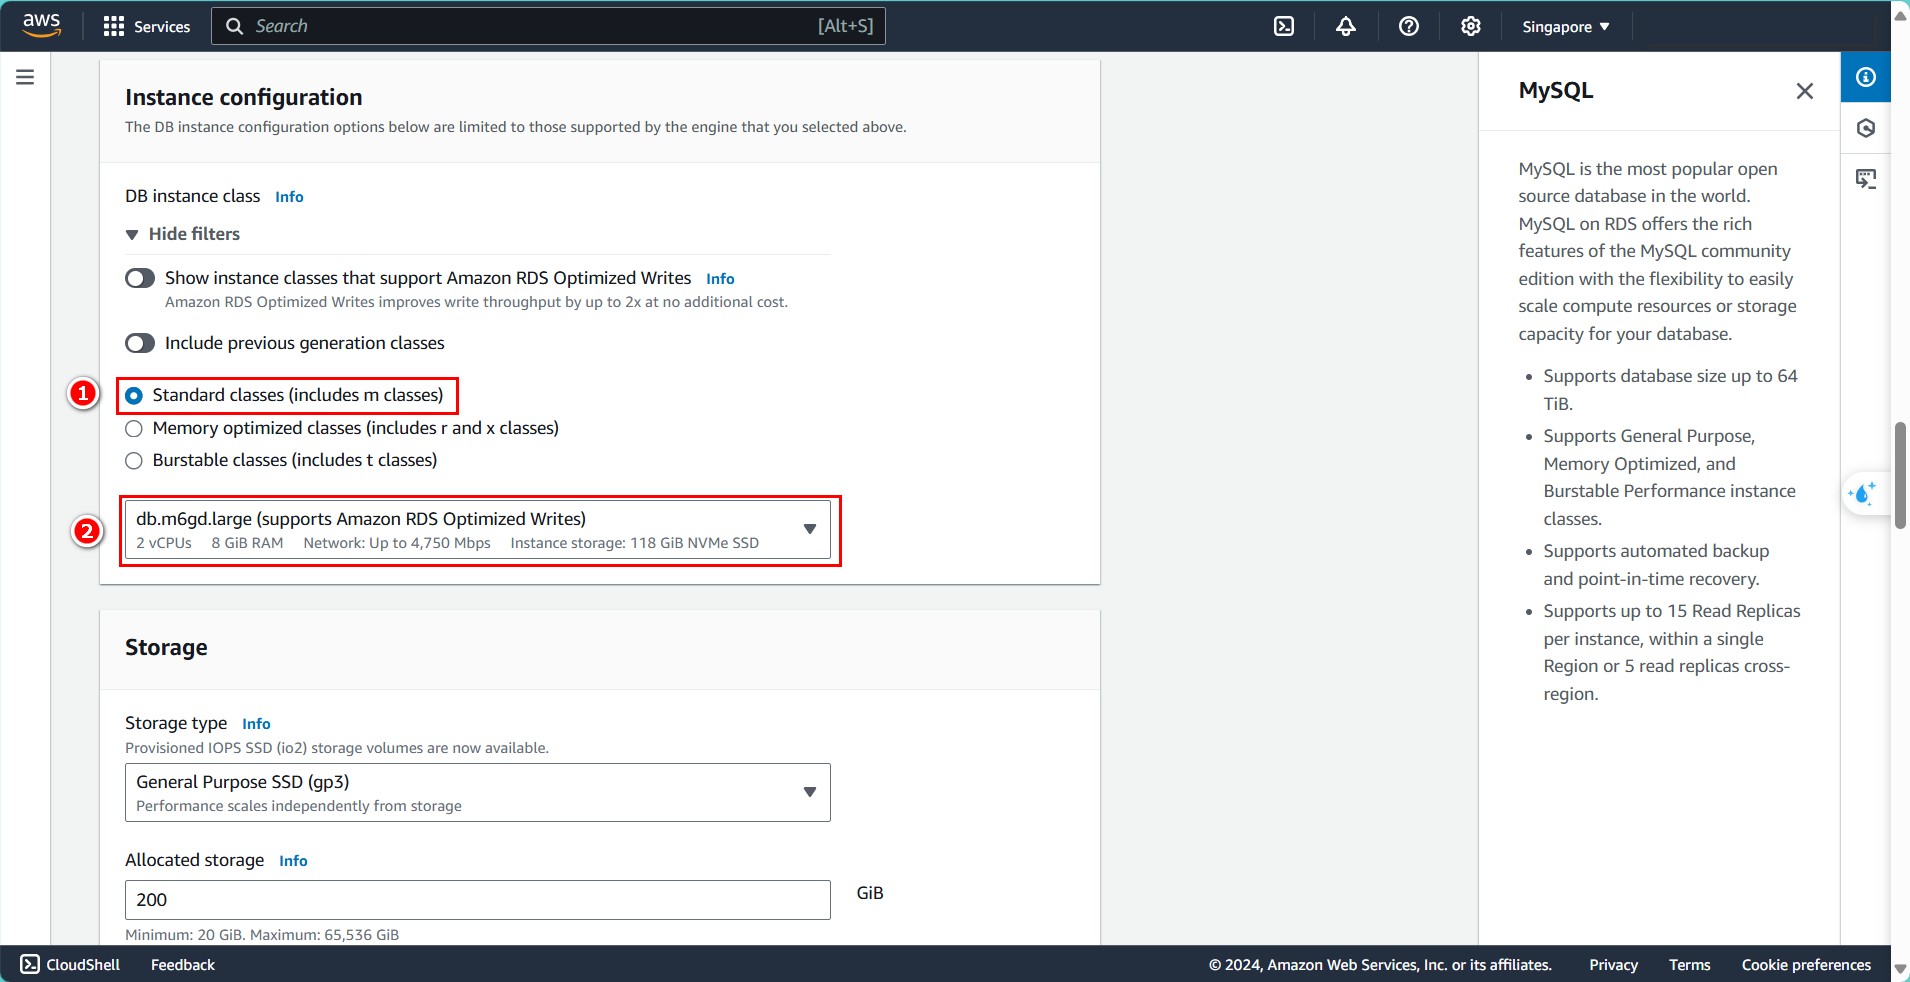Open the General Purpose SSD (gp3) dropdown

[478, 793]
